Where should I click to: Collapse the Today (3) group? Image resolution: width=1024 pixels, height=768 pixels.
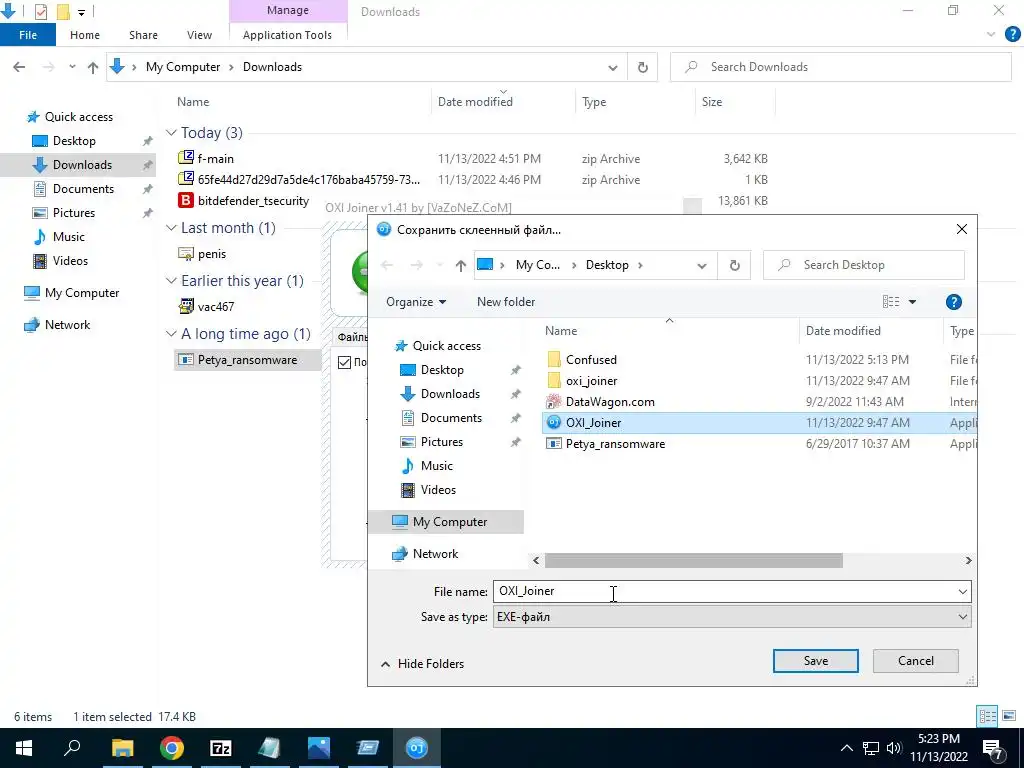[171, 133]
